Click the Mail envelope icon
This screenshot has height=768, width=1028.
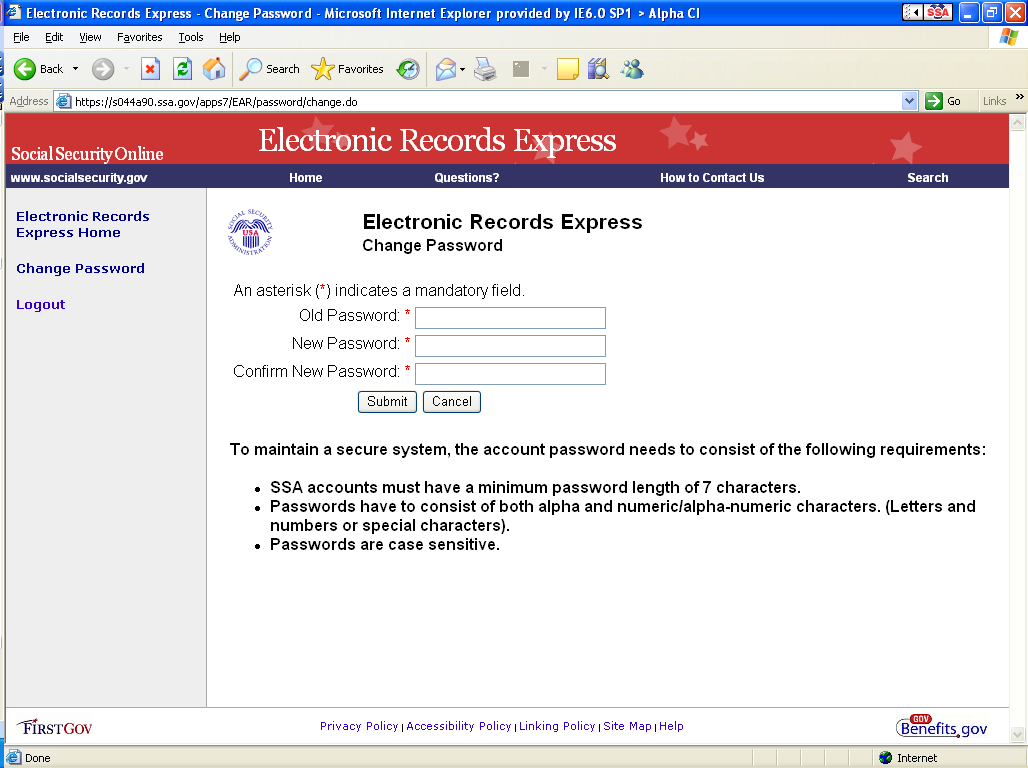[446, 69]
